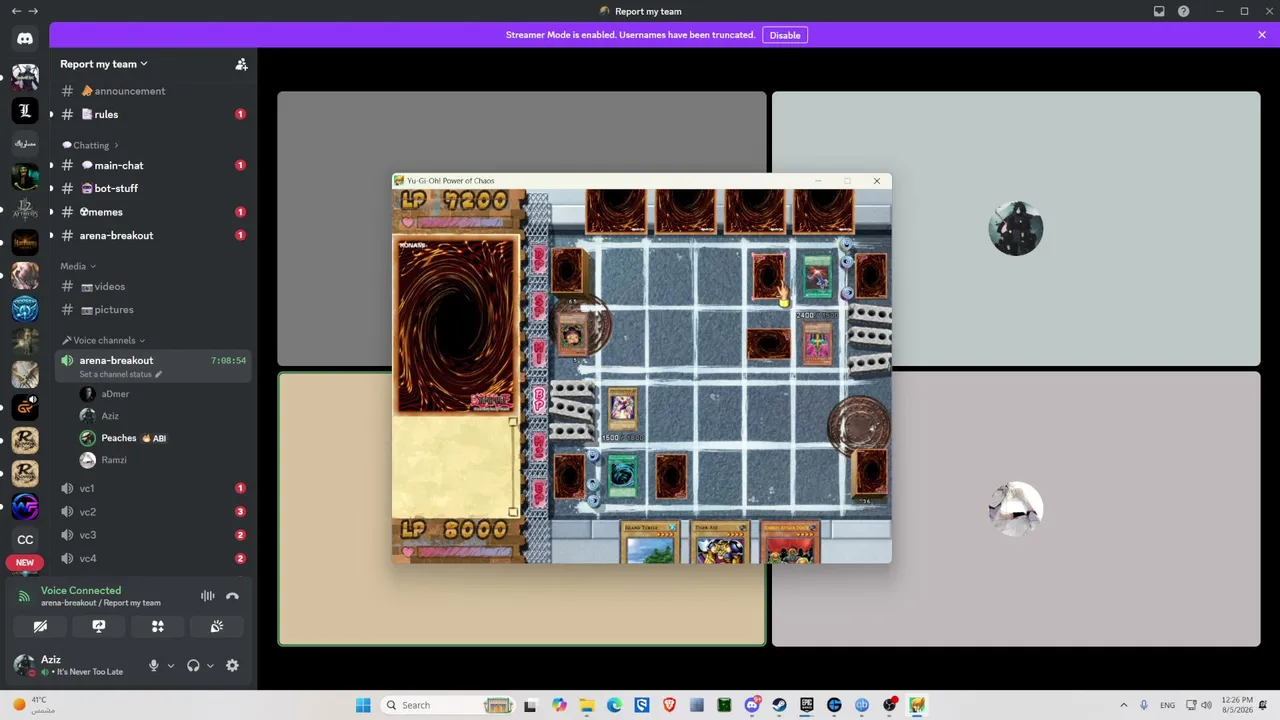This screenshot has width=1280, height=720.
Task: Open the videos channel
Action: tap(153, 287)
